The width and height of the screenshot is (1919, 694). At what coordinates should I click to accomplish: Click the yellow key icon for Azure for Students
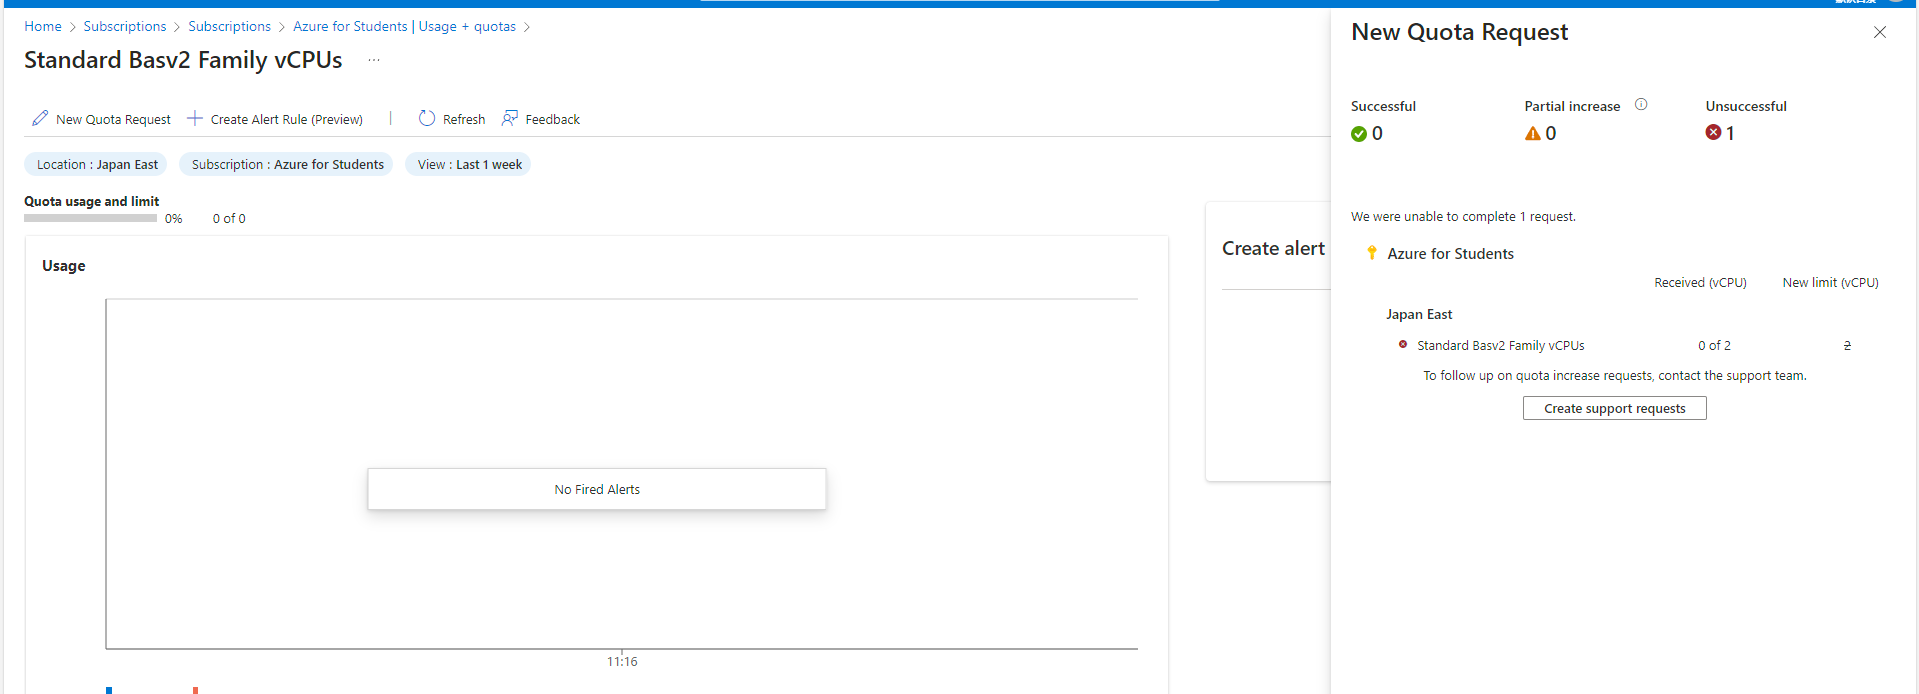pyautogui.click(x=1372, y=253)
